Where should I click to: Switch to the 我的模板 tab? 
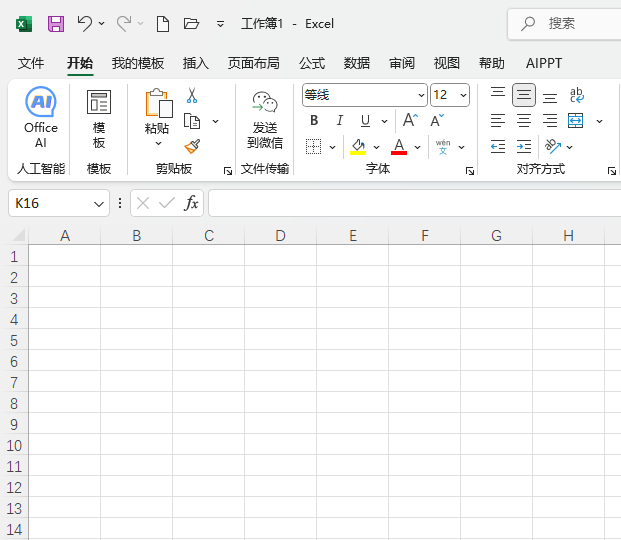(137, 63)
